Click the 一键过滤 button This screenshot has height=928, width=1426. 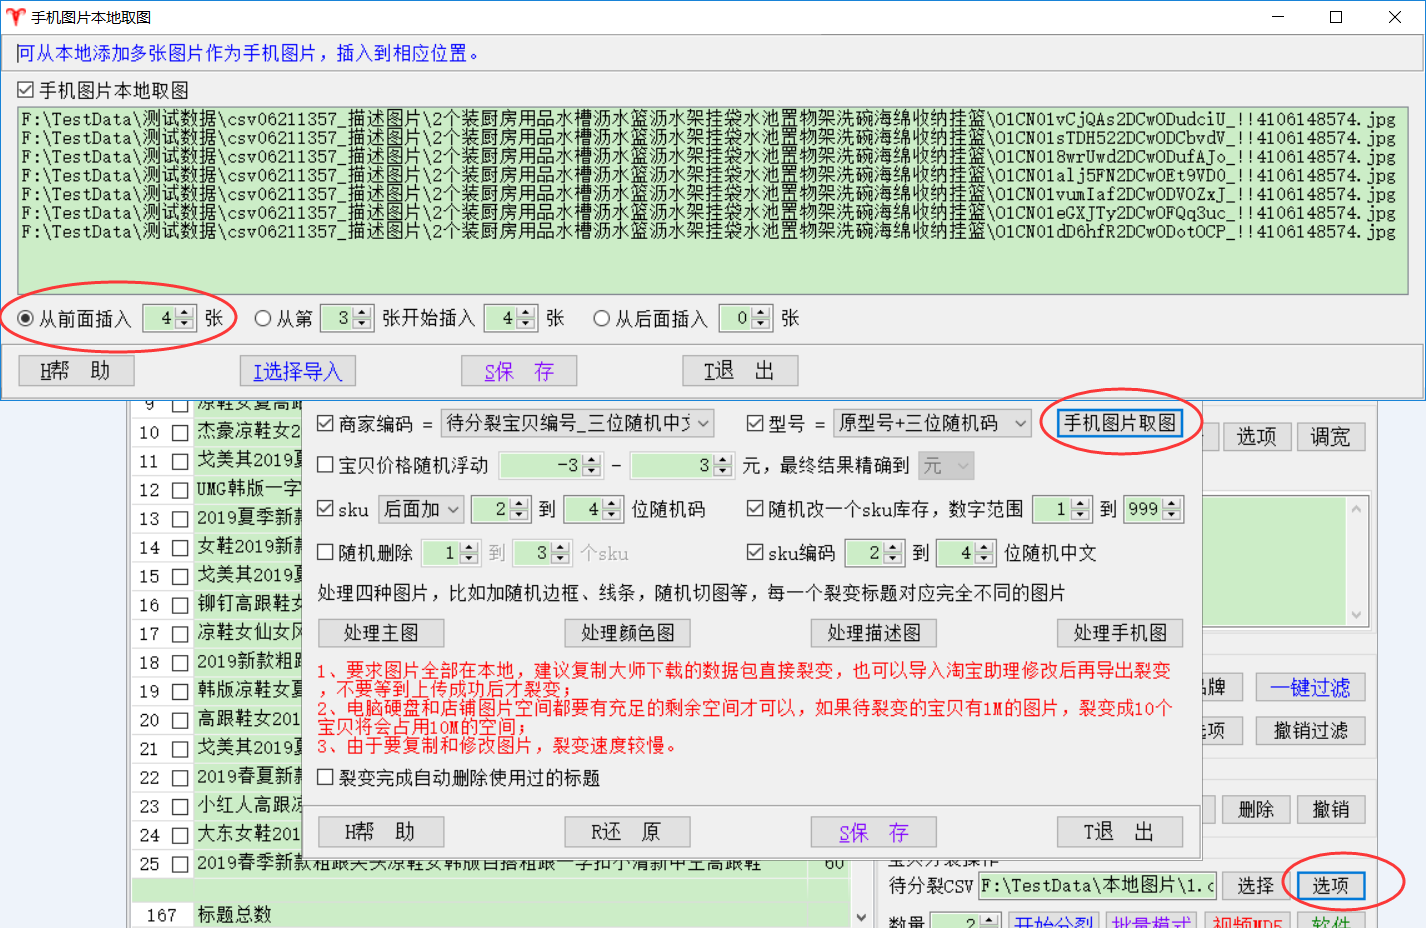click(x=1309, y=688)
